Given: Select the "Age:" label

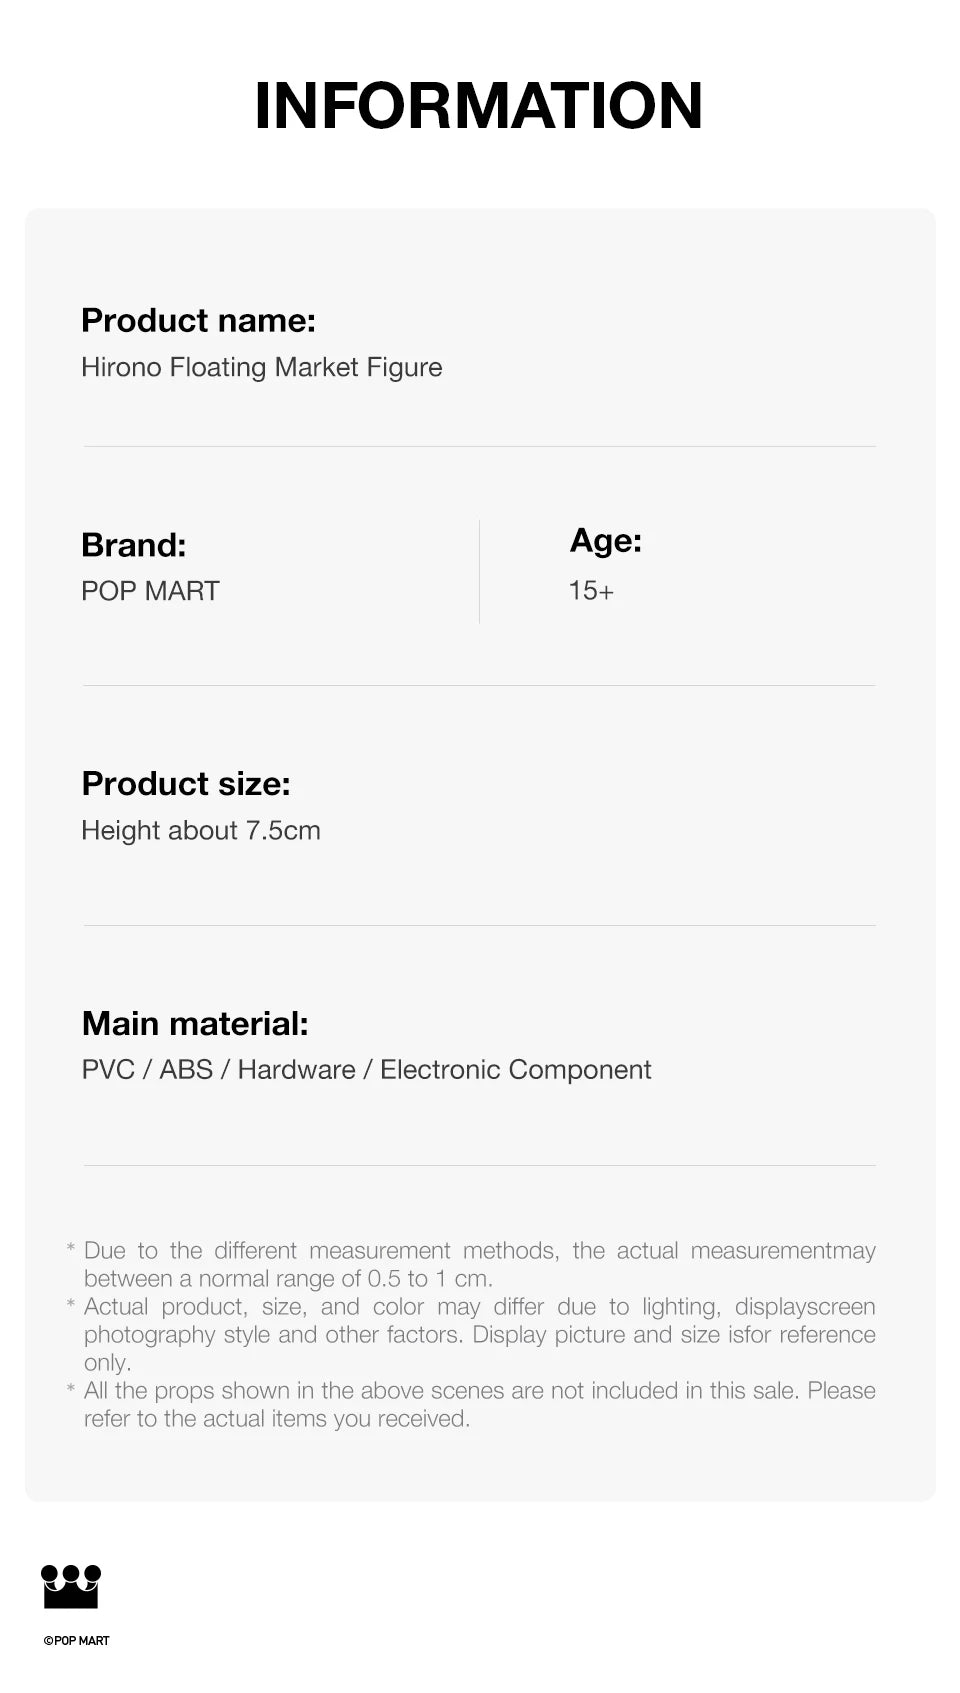Looking at the screenshot, I should tap(605, 540).
